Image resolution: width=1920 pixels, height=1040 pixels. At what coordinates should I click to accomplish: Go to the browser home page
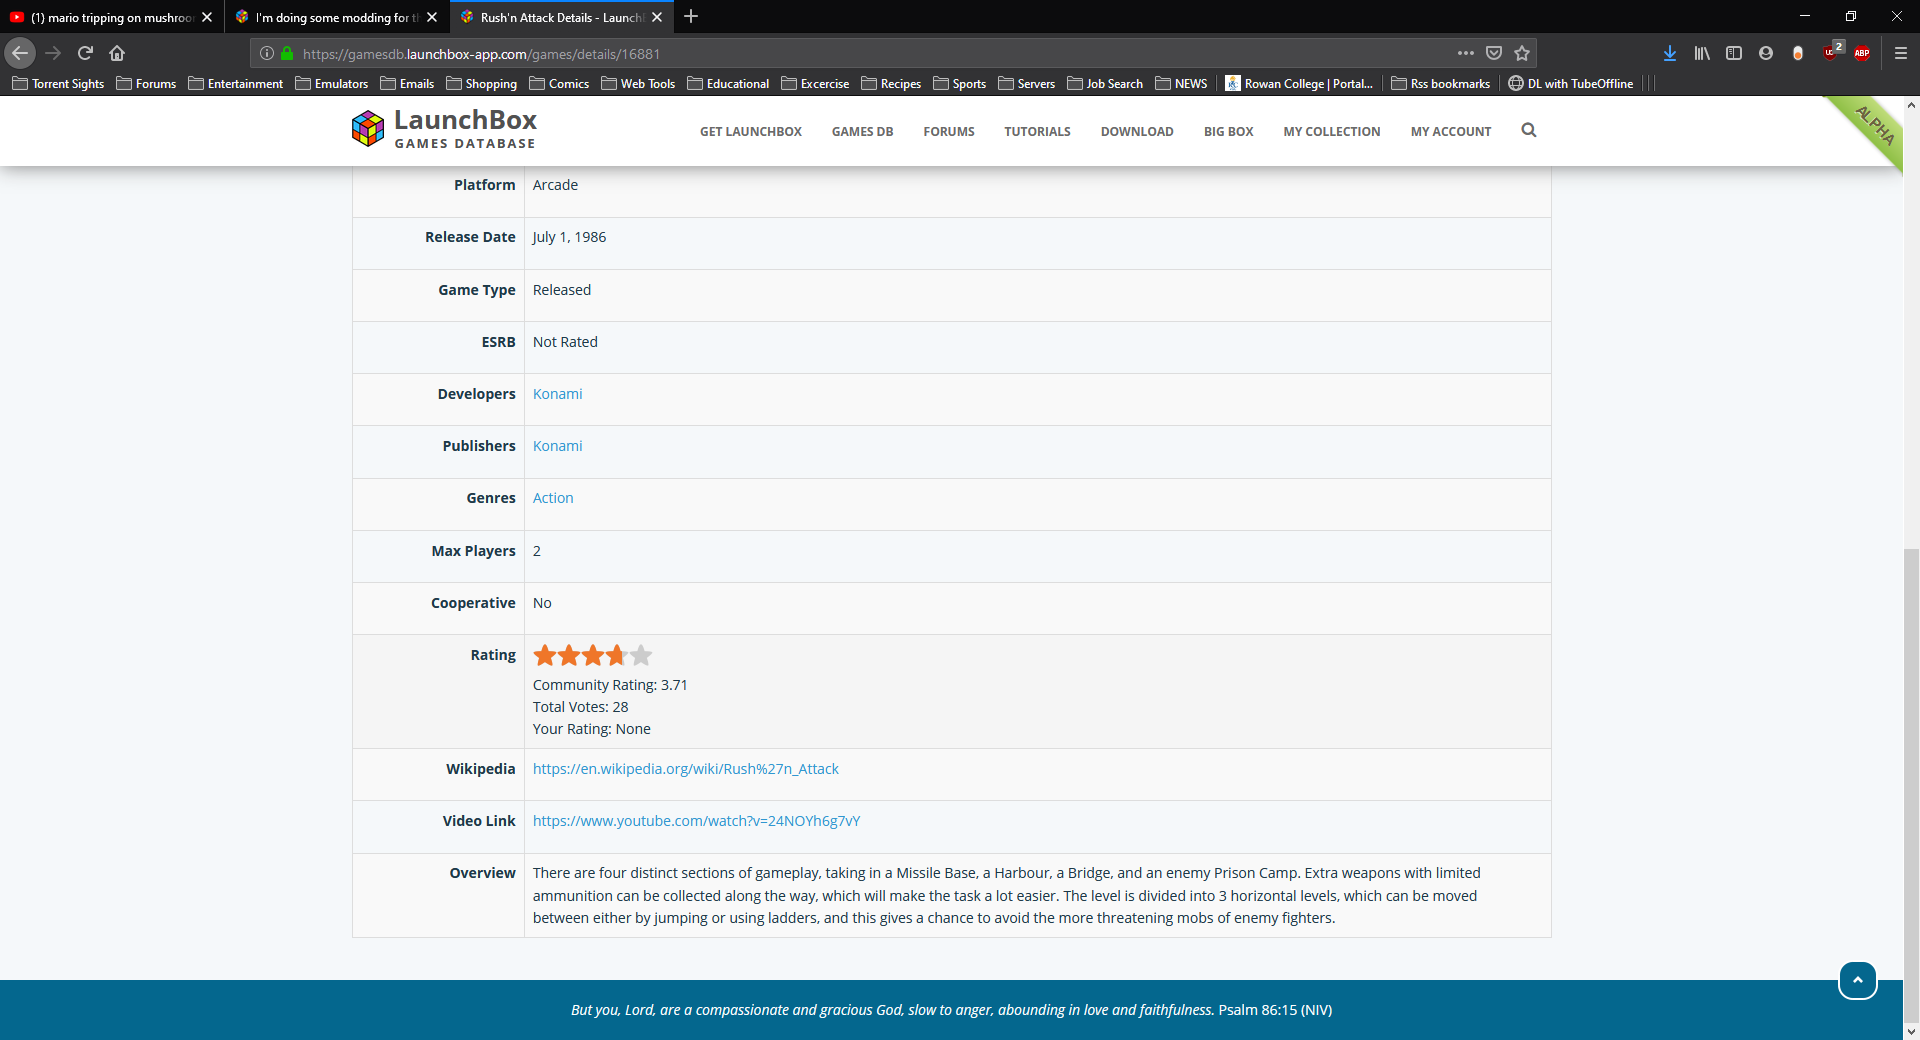117,53
